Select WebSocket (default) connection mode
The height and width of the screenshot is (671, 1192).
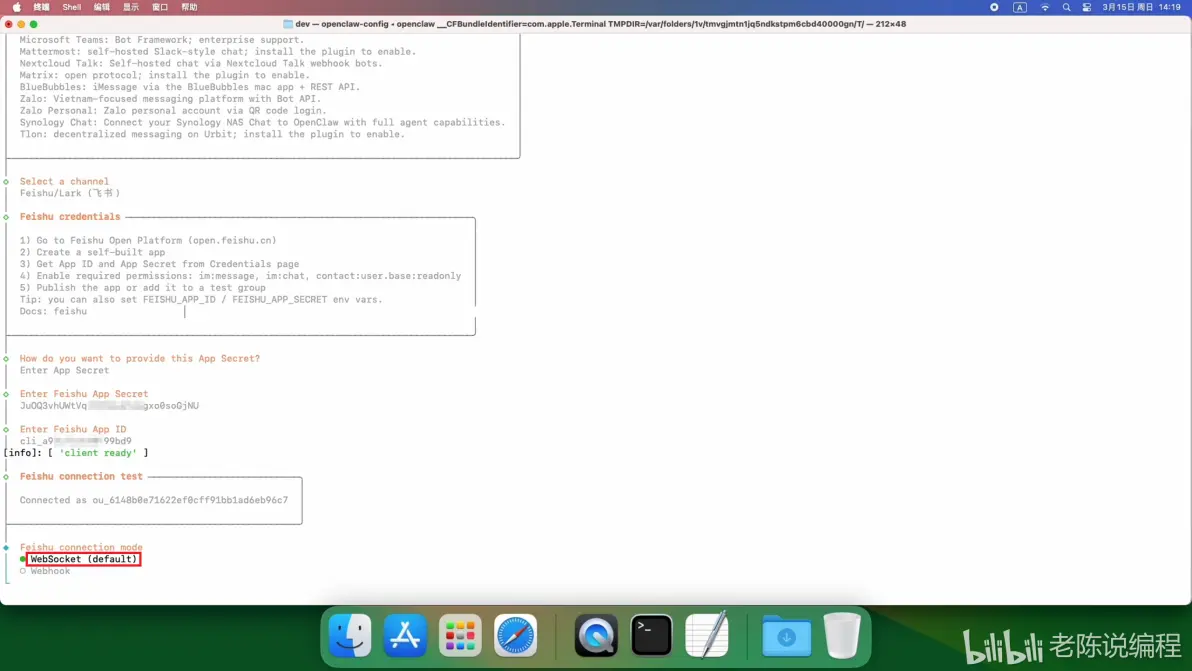tap(84, 559)
